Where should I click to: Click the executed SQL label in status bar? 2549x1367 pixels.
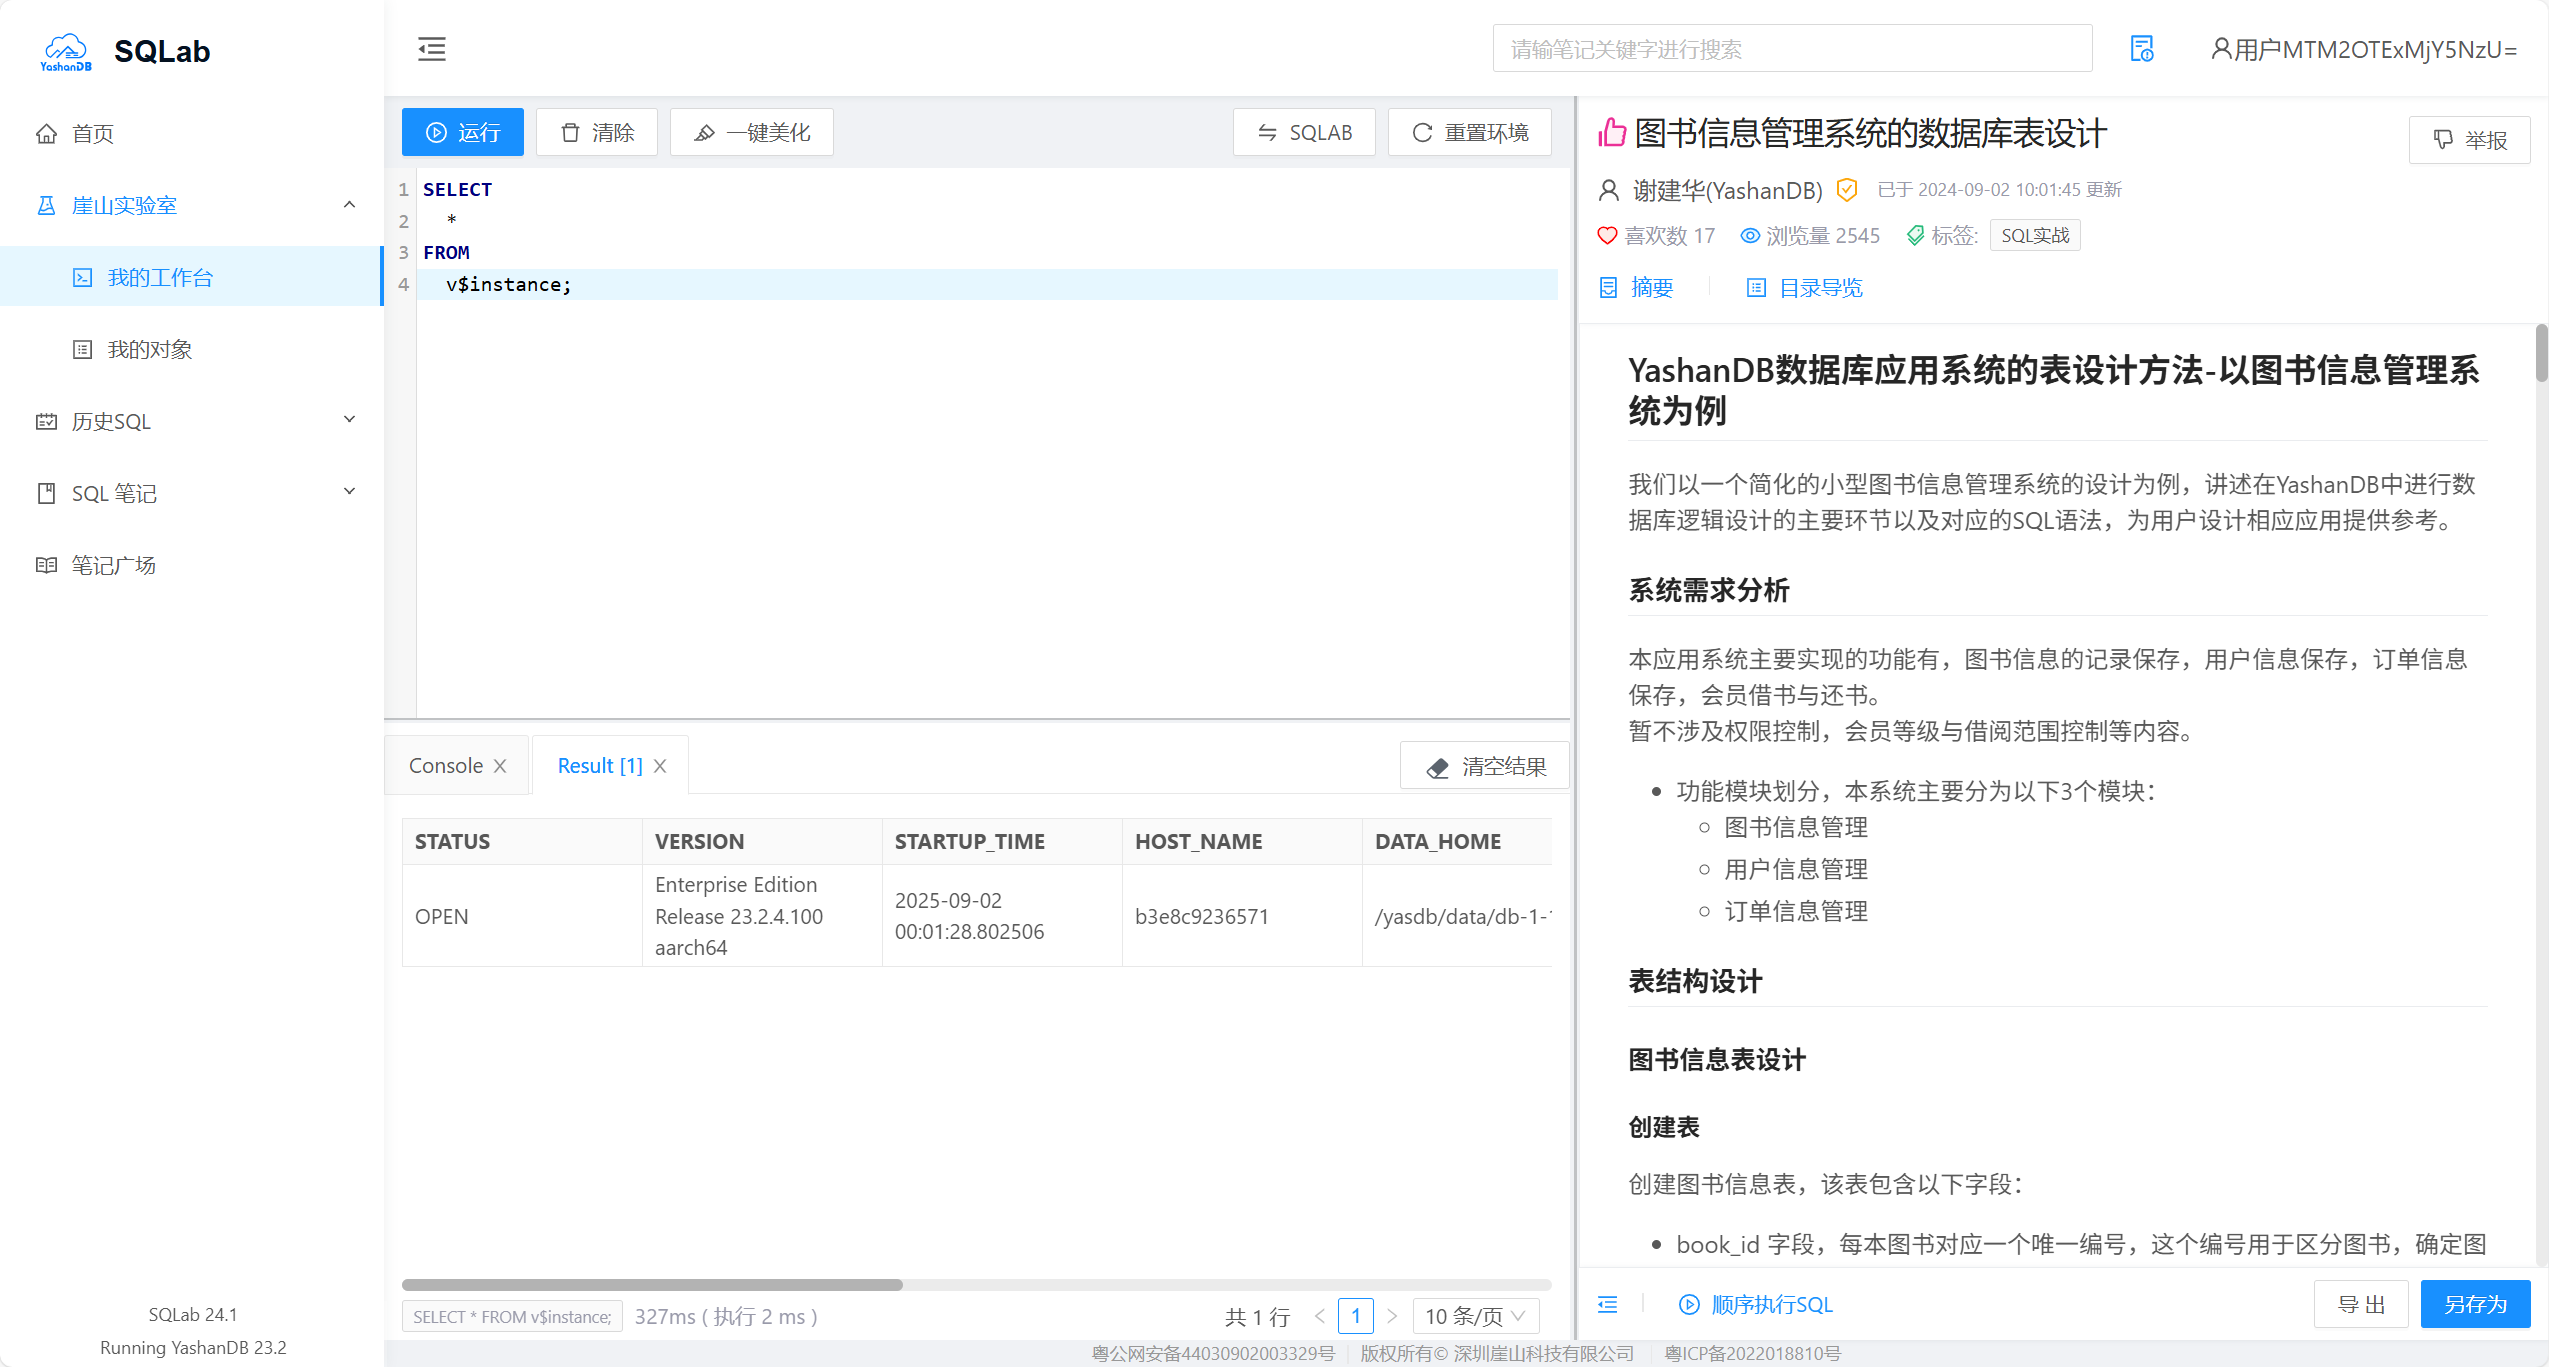click(512, 1316)
